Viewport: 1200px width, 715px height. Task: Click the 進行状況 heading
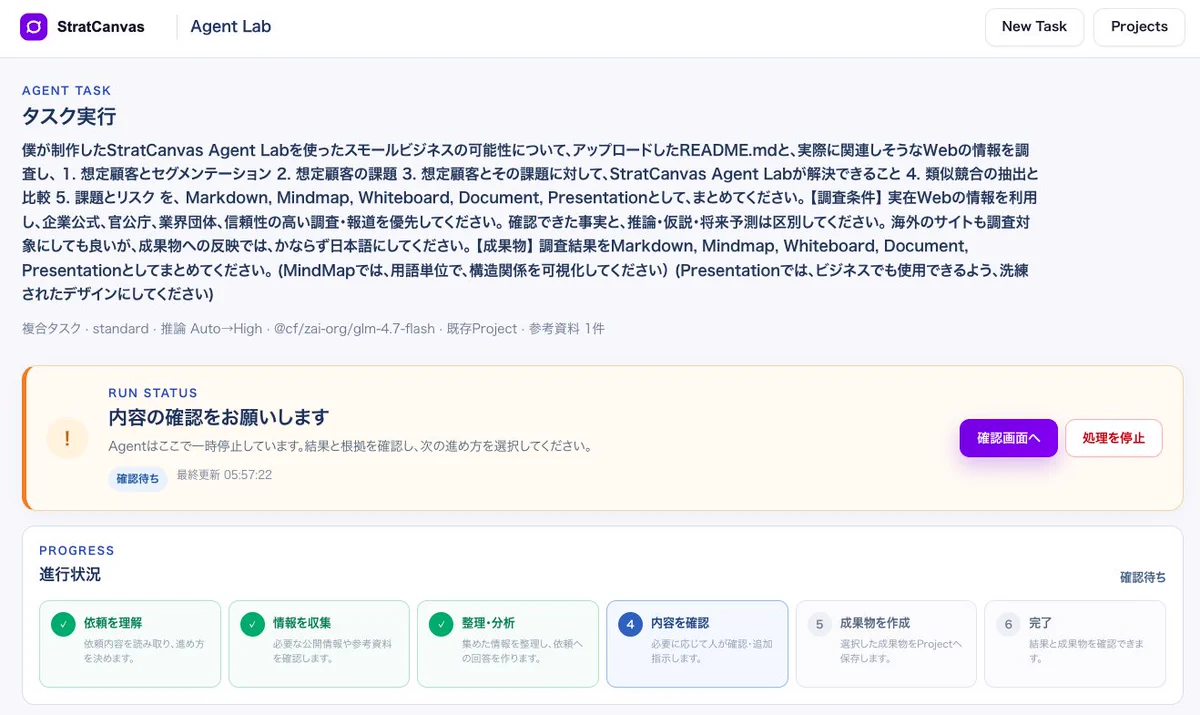point(70,575)
